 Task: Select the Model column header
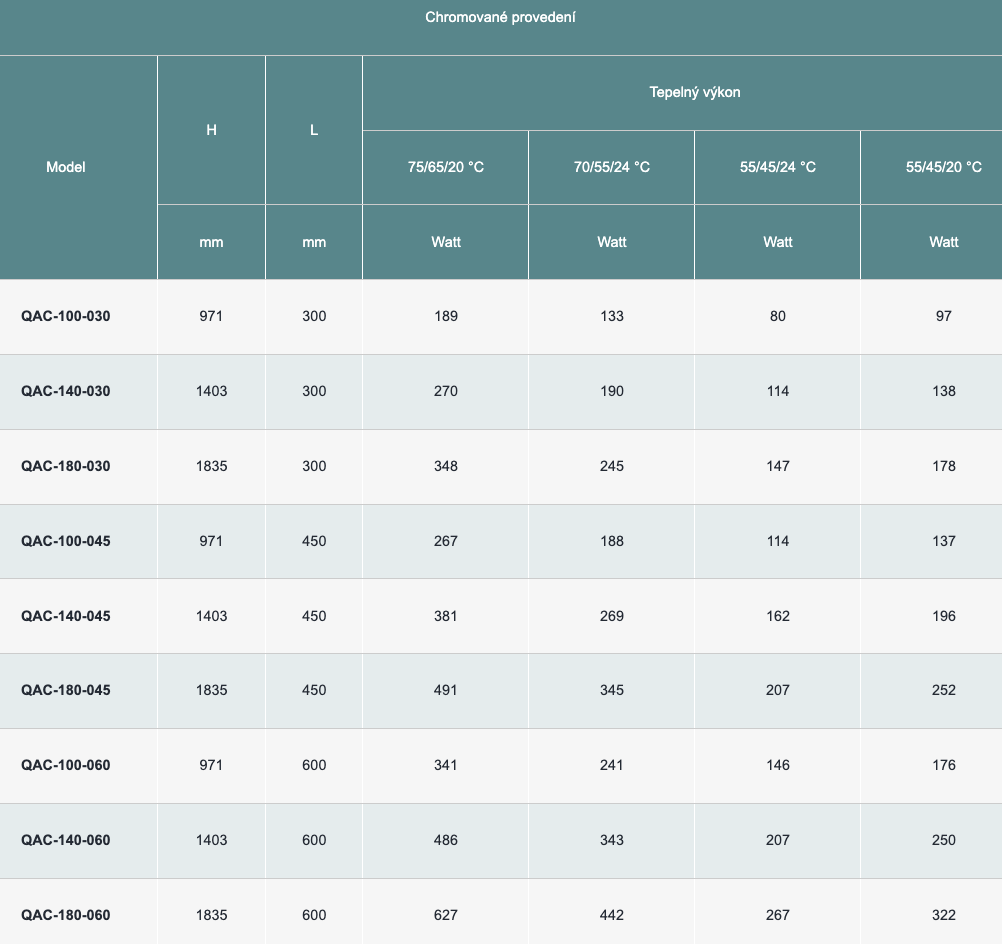pos(66,167)
